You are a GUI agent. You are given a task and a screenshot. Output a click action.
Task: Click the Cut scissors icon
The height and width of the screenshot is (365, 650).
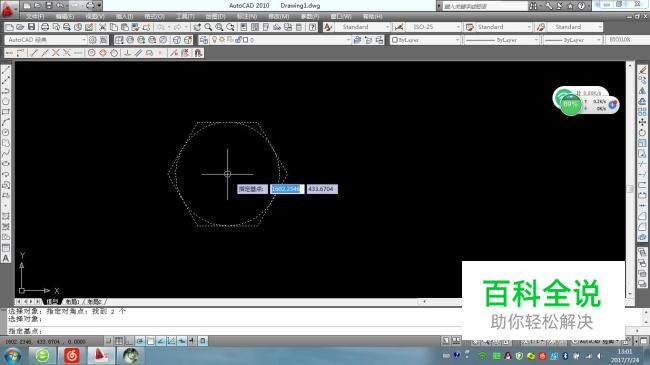pyautogui.click(x=102, y=27)
